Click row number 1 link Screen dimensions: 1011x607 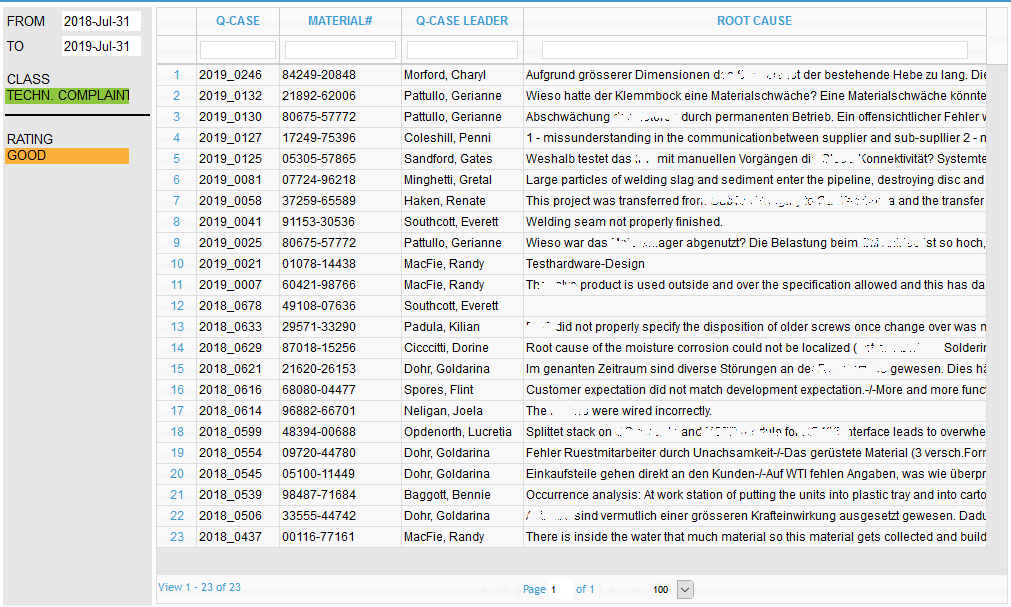pyautogui.click(x=177, y=75)
